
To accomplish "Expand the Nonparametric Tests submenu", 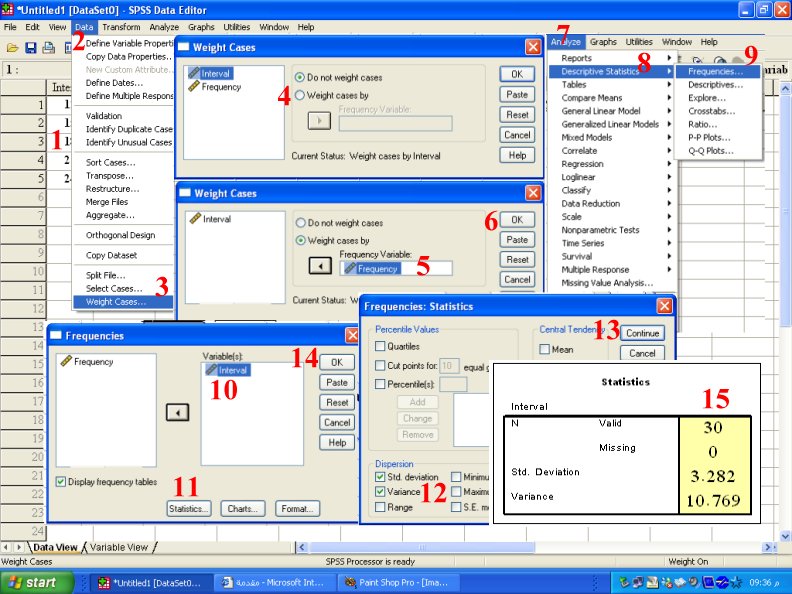I will pyautogui.click(x=612, y=230).
